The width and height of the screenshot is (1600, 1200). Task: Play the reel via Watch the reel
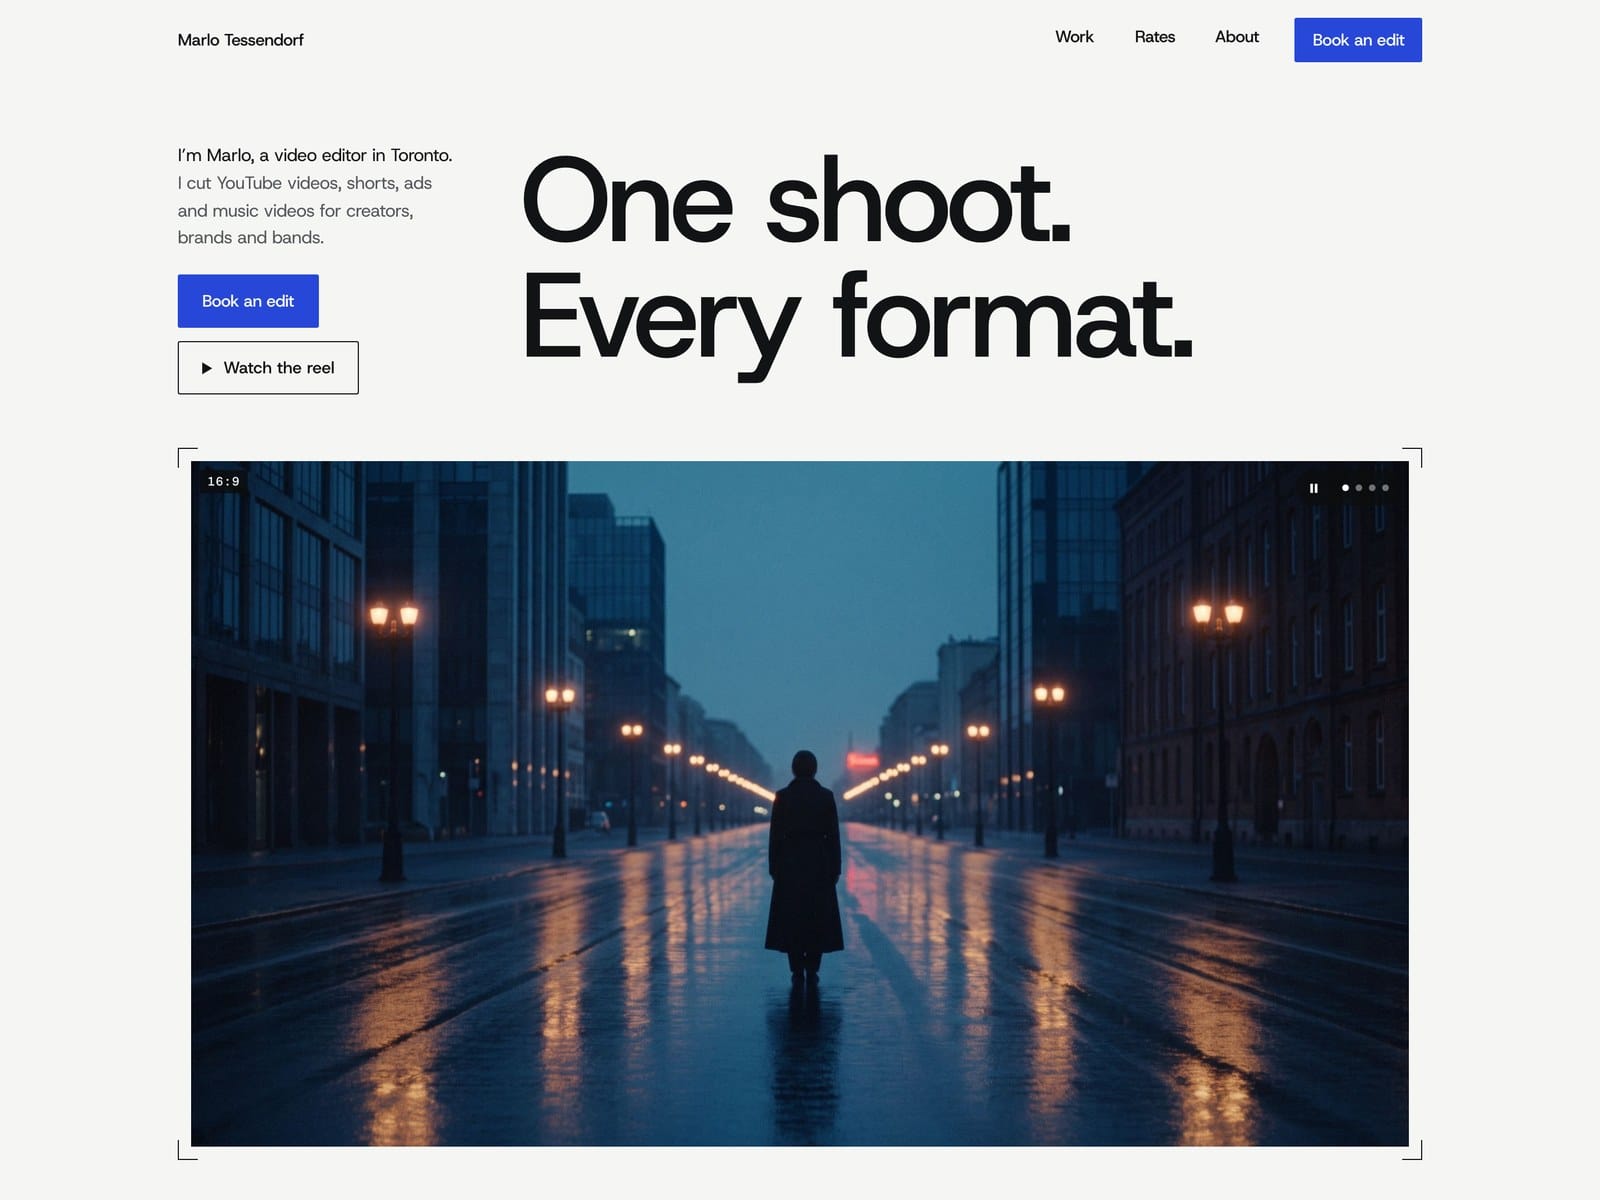[x=268, y=368]
